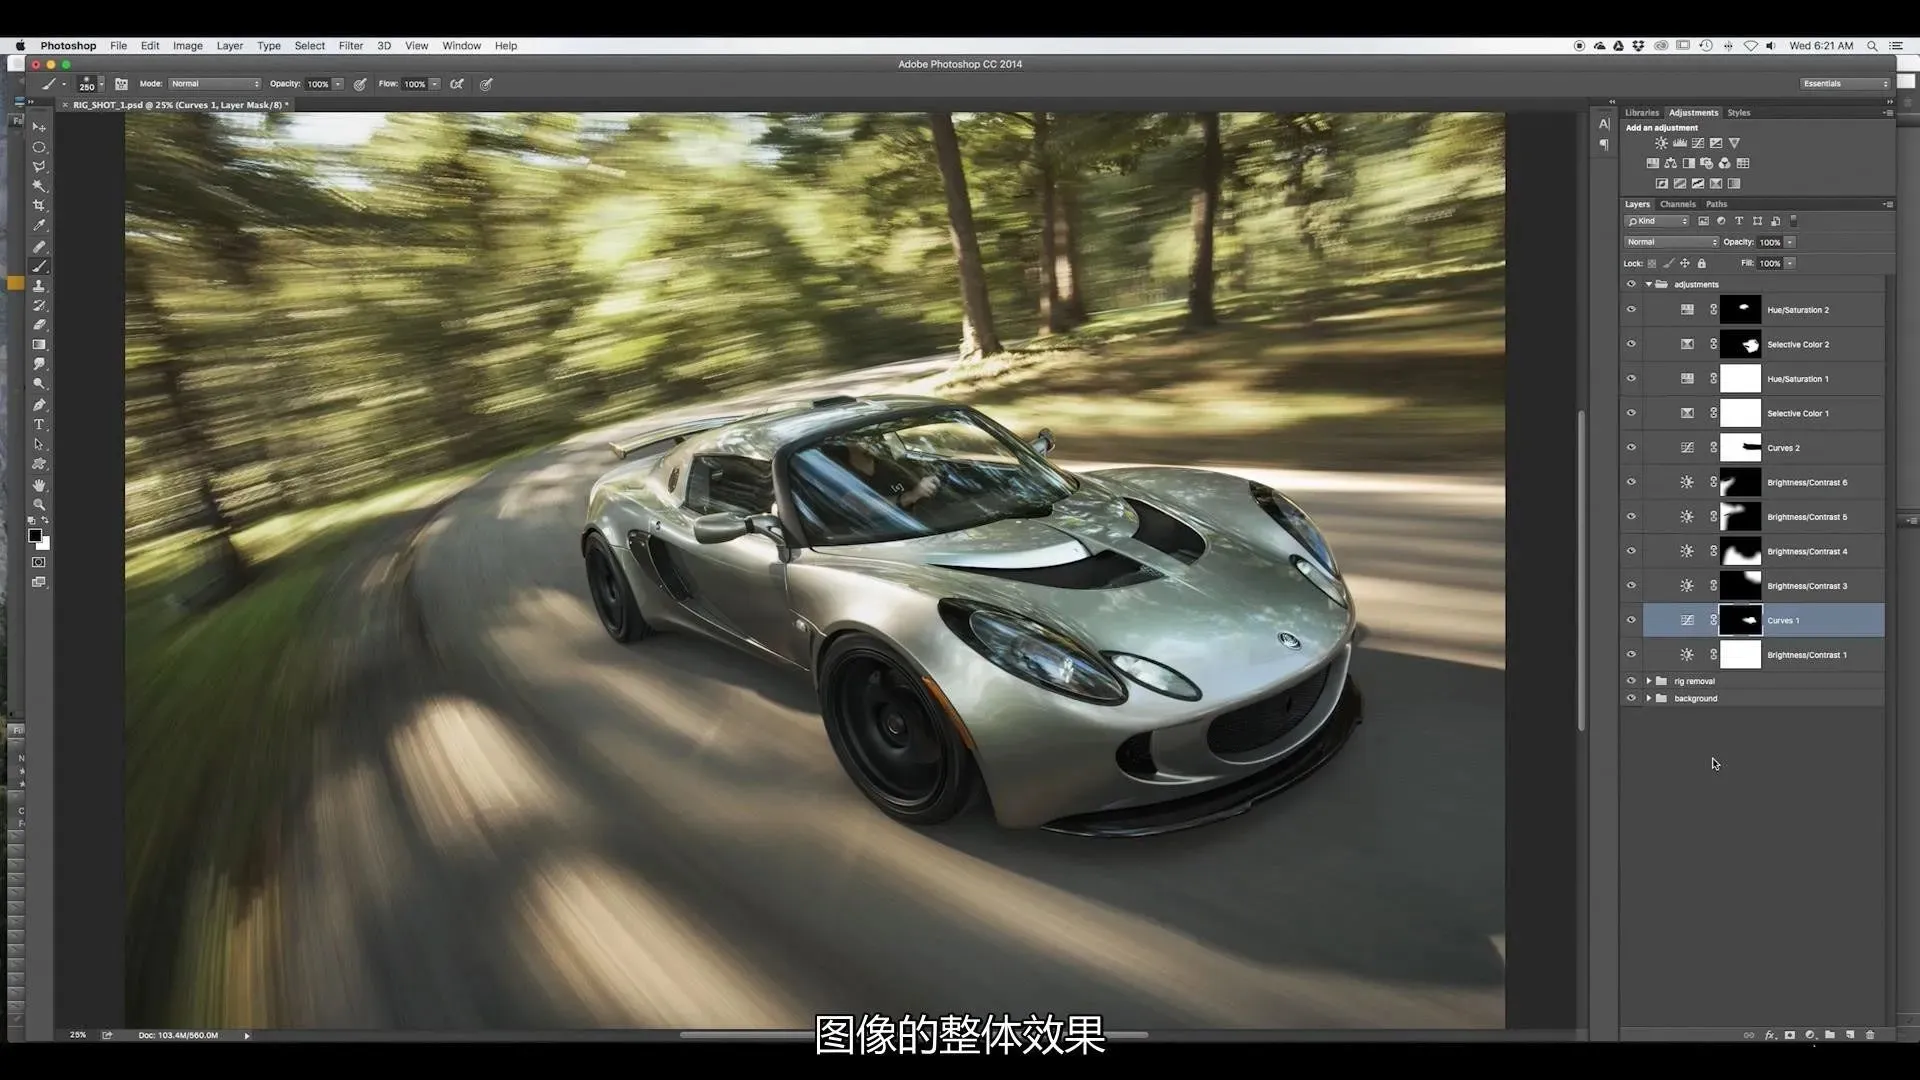The width and height of the screenshot is (1920, 1080).
Task: Select the Crop tool
Action: 39,206
